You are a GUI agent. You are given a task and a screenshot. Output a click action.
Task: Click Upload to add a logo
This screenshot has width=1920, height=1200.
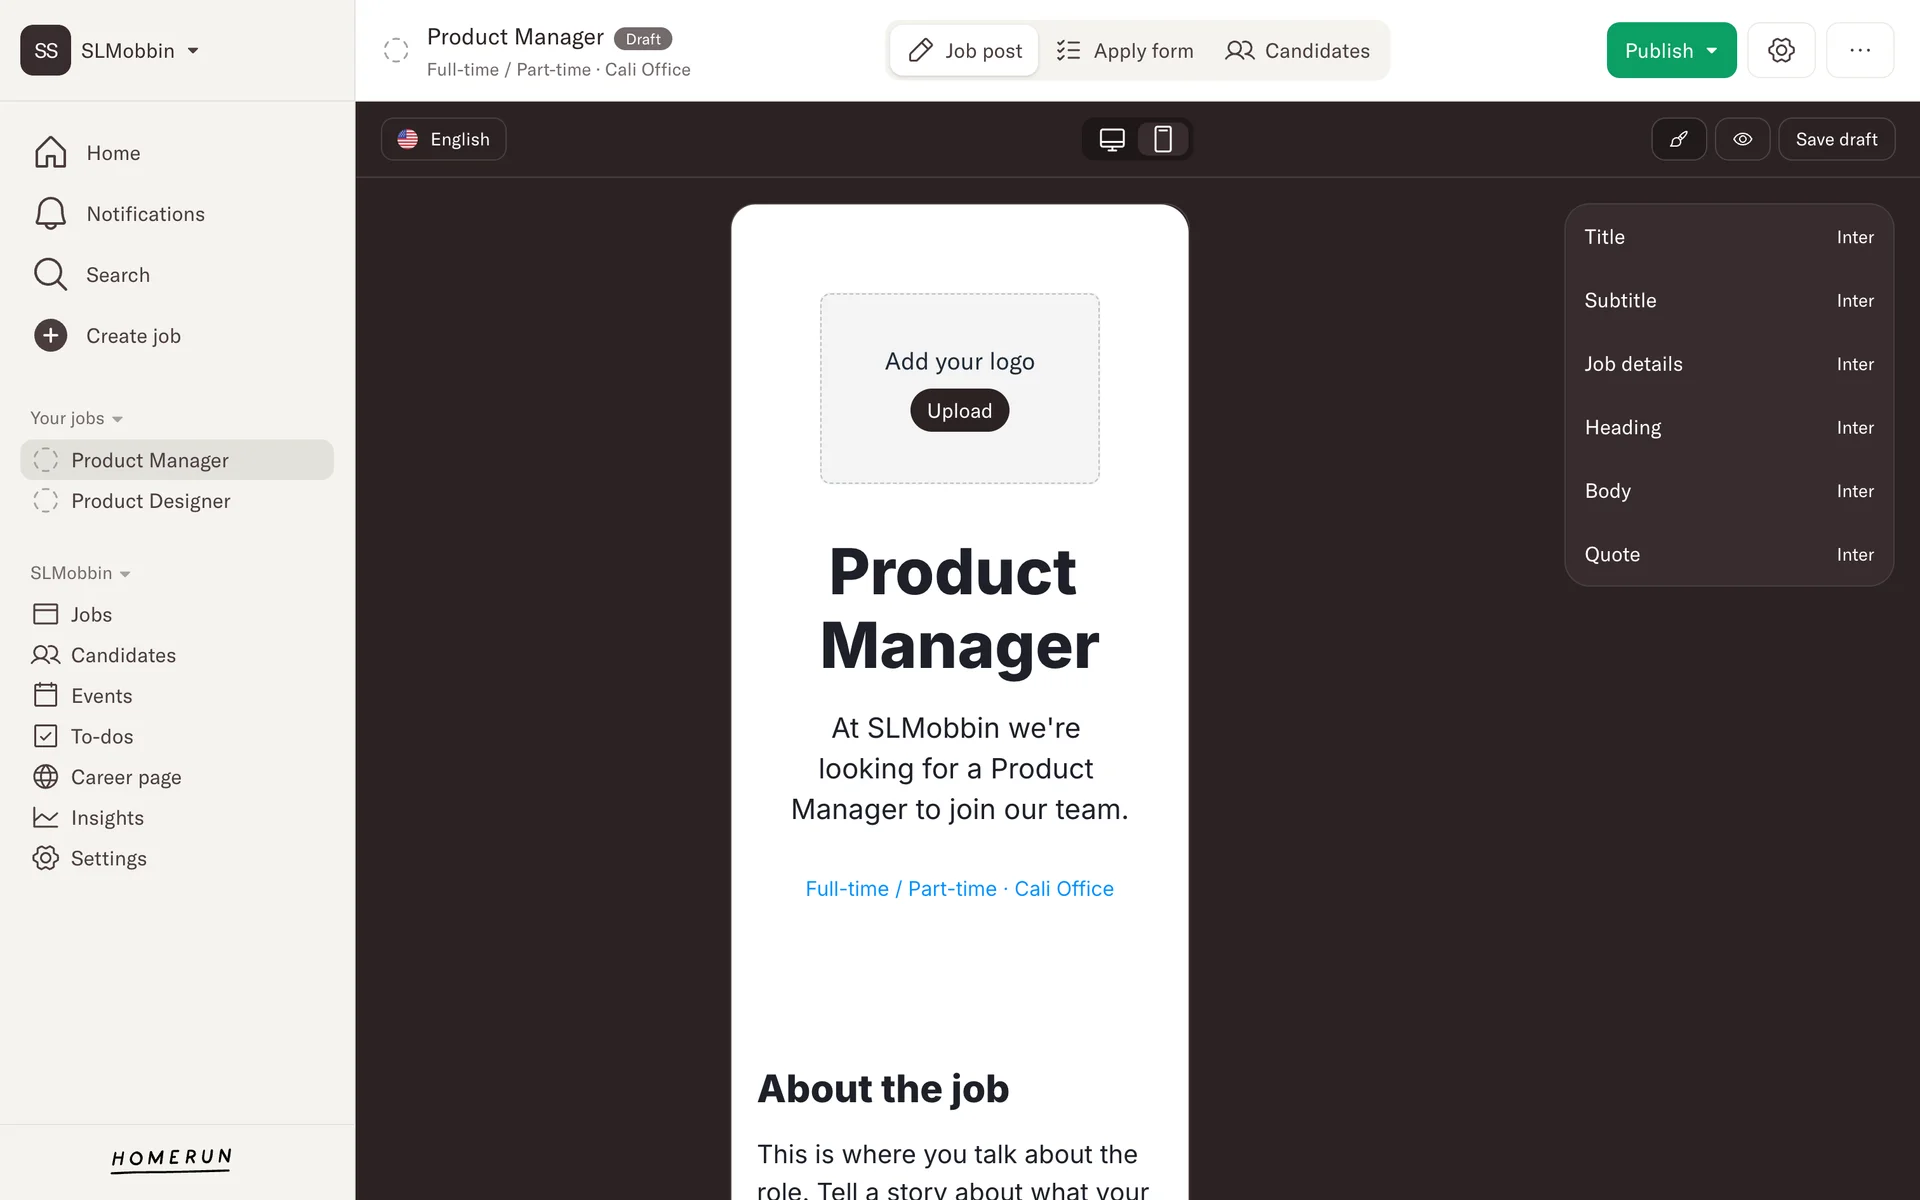coord(959,410)
